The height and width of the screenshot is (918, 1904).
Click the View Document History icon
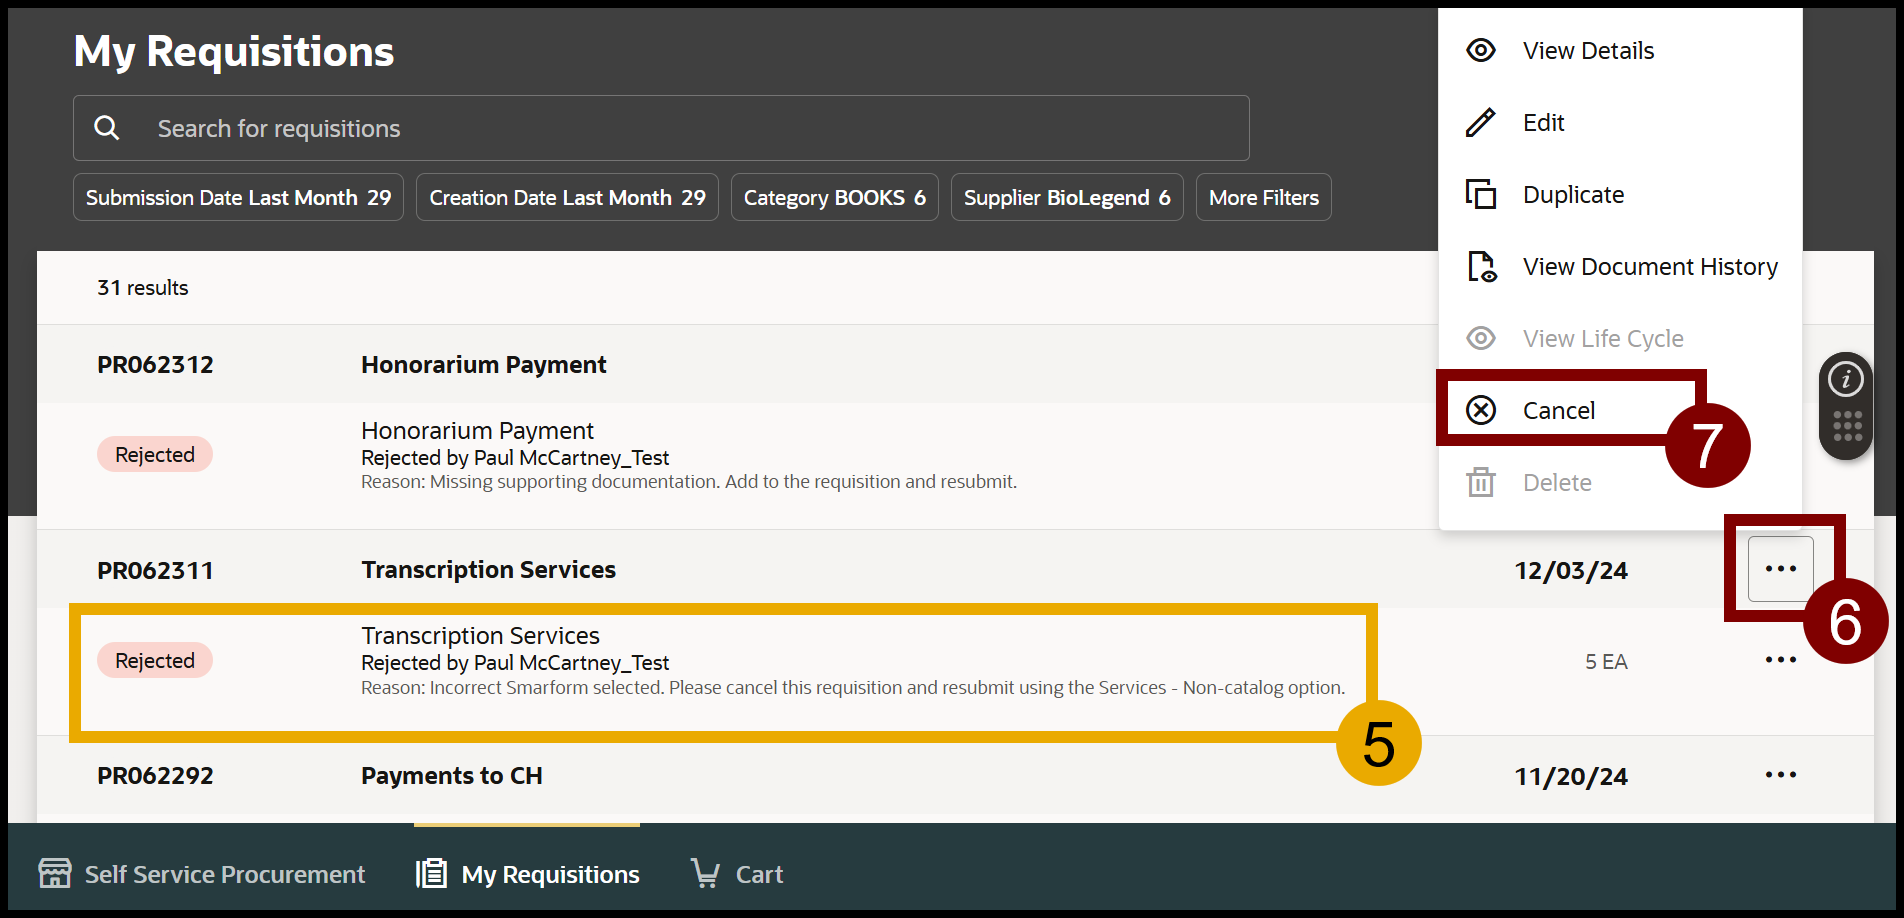1481,267
